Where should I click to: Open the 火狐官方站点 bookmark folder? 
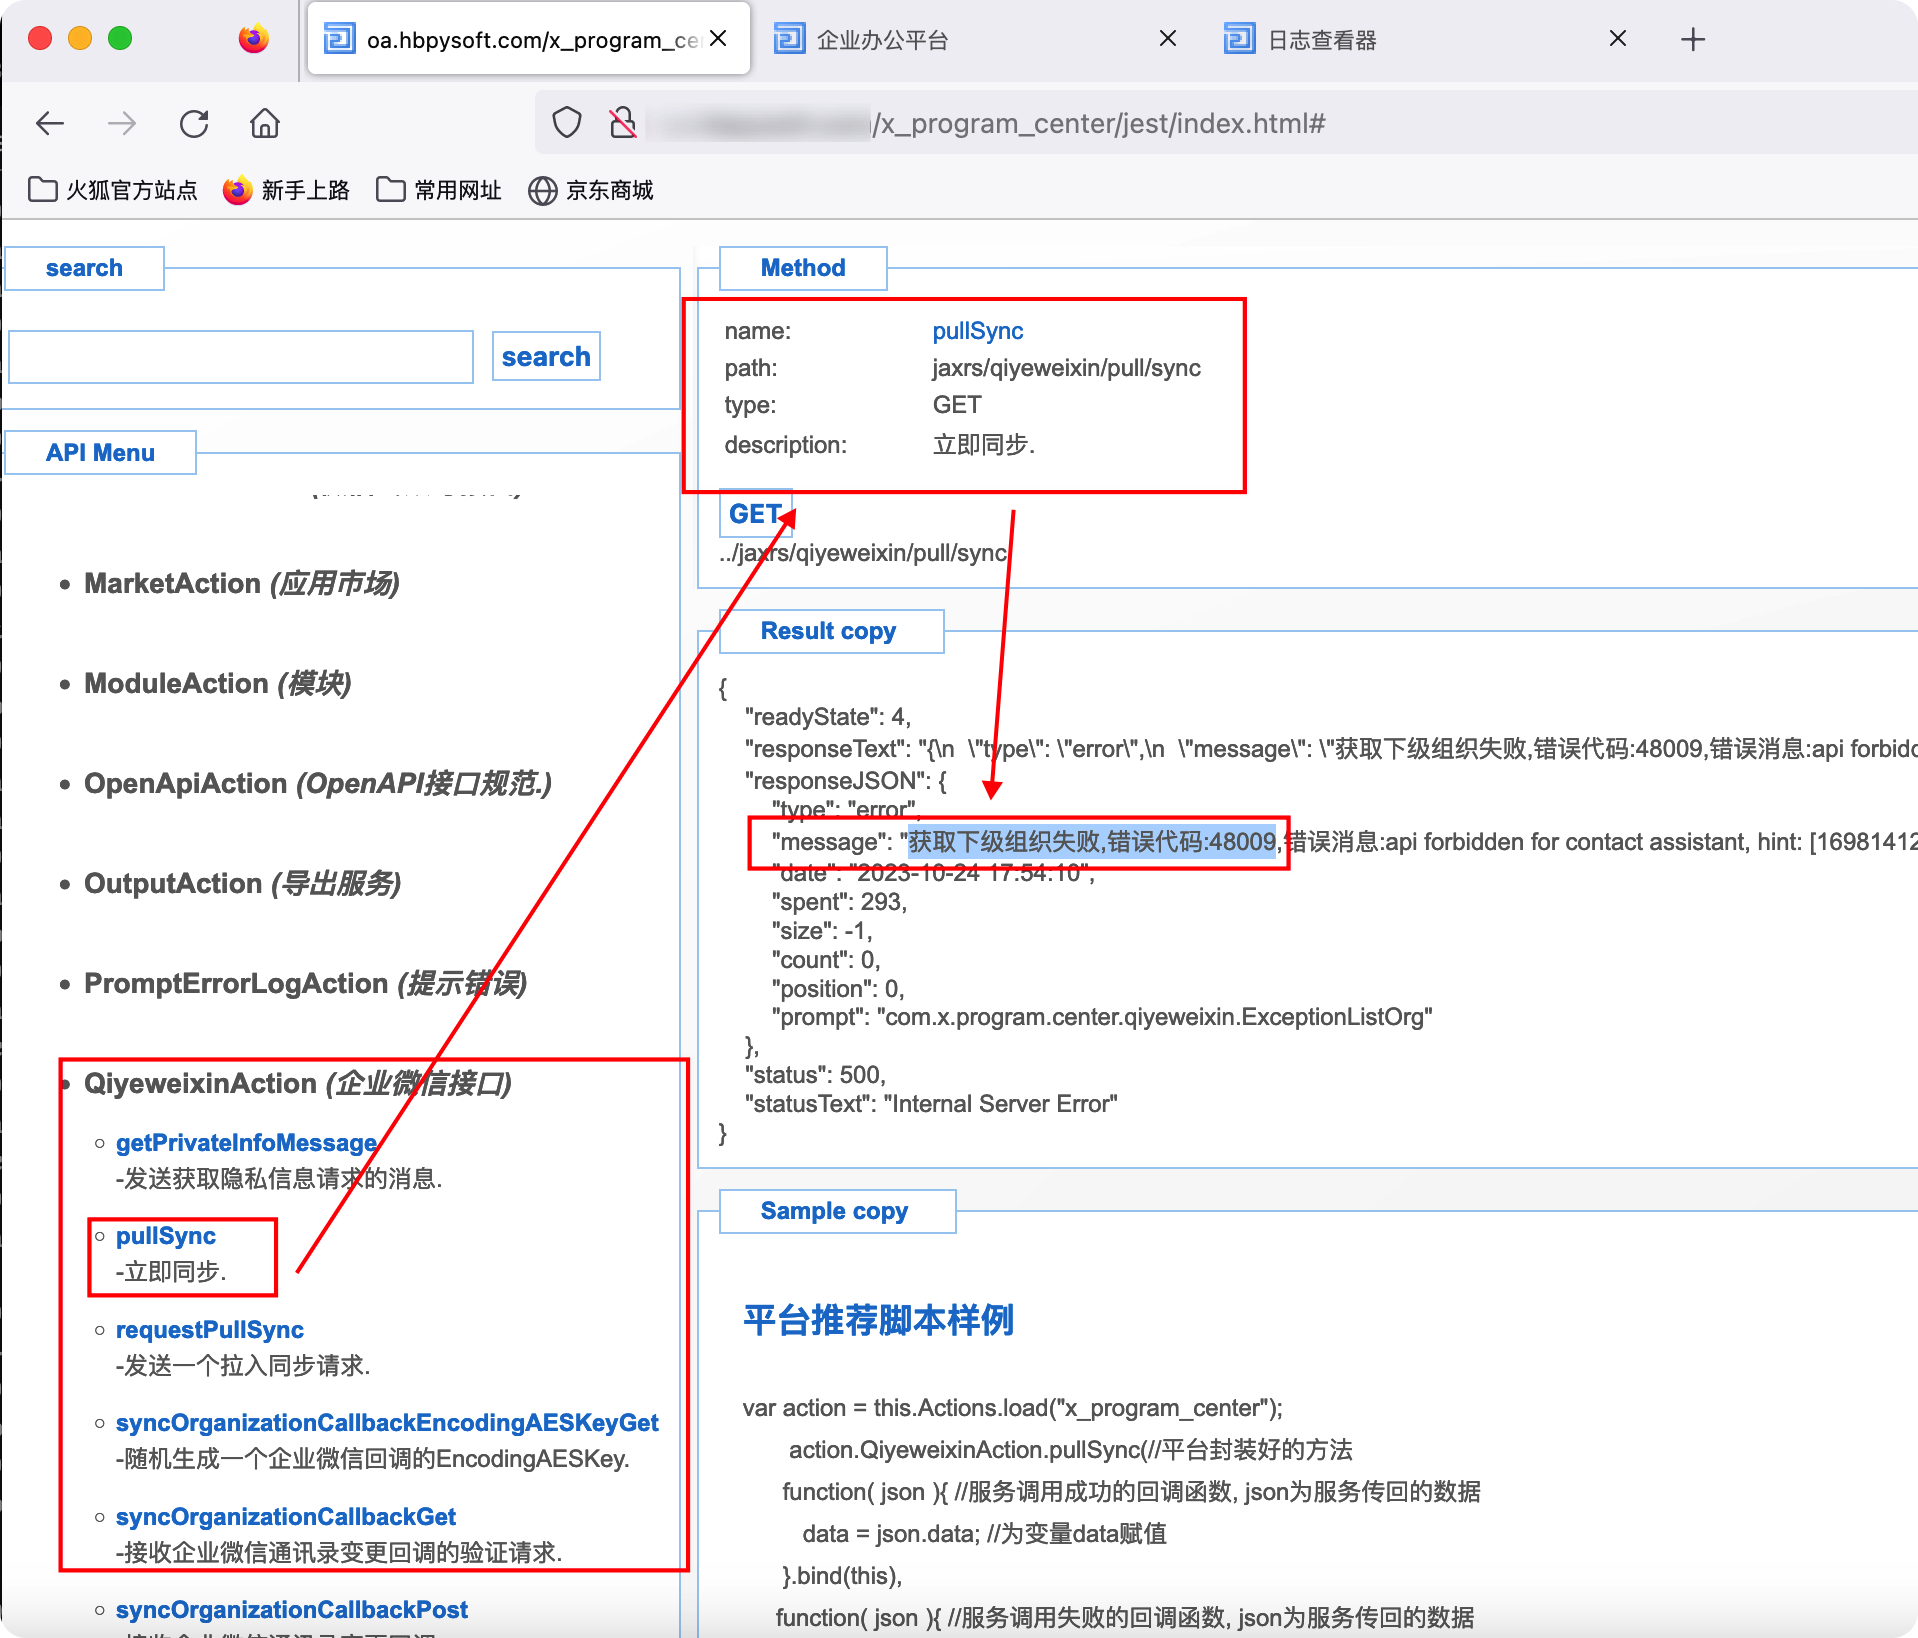click(x=113, y=190)
